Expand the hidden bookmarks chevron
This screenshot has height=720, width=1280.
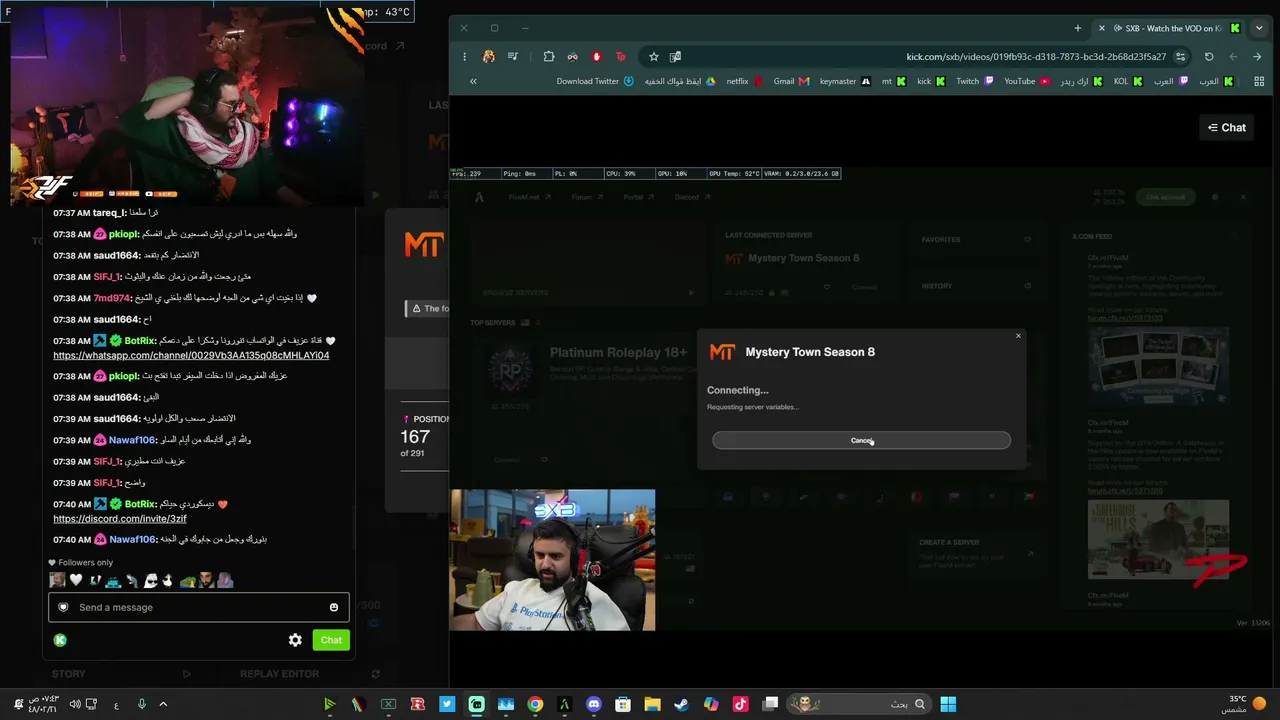[473, 81]
